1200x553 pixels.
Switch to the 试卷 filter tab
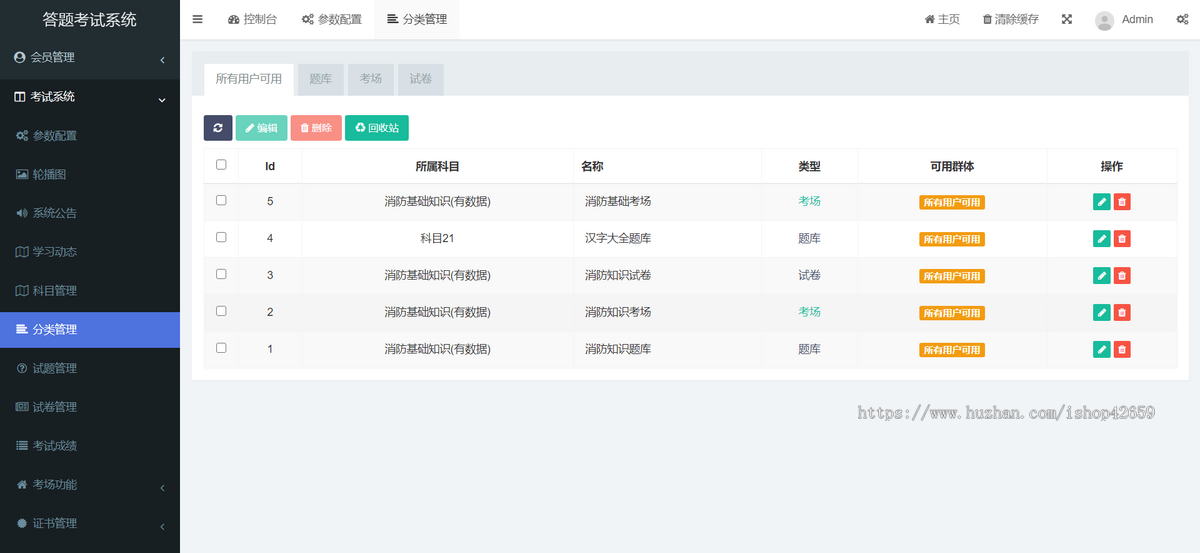click(x=421, y=79)
